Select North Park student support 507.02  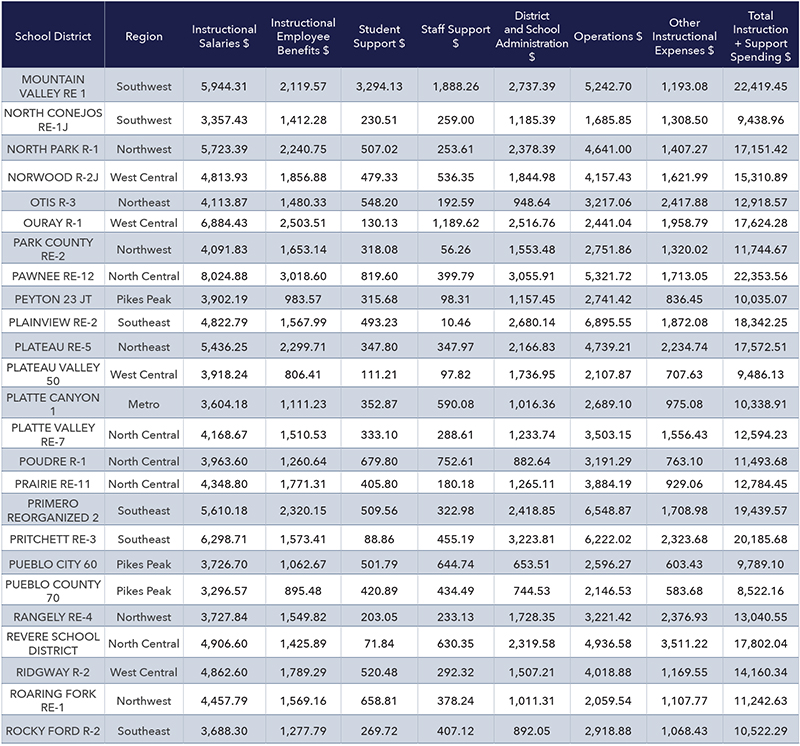[x=379, y=149]
